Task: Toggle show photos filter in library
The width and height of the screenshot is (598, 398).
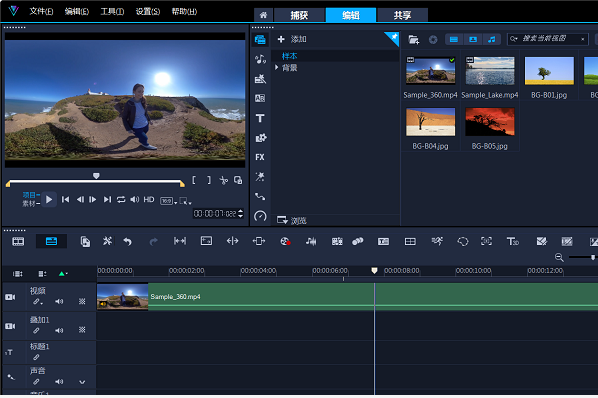Action: click(473, 39)
